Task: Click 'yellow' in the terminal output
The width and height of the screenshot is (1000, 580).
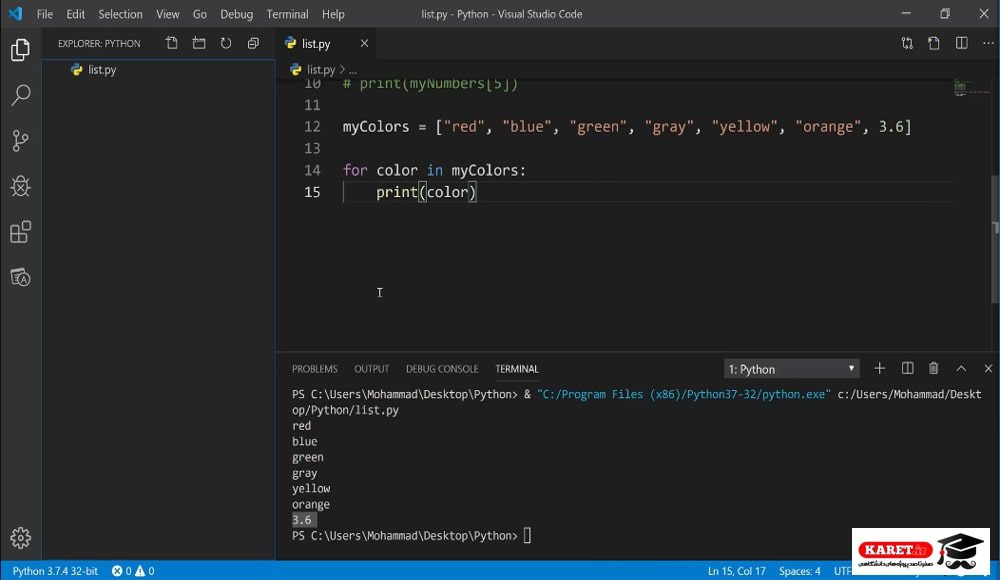Action: pos(311,488)
